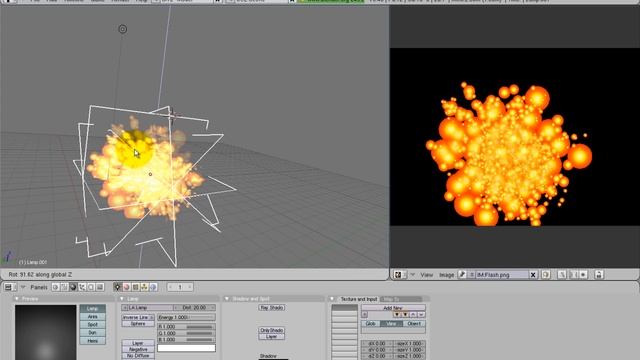Open the lamp datablock browse arrow beside LA:Lamp
The width and height of the screenshot is (640, 360).
click(124, 308)
